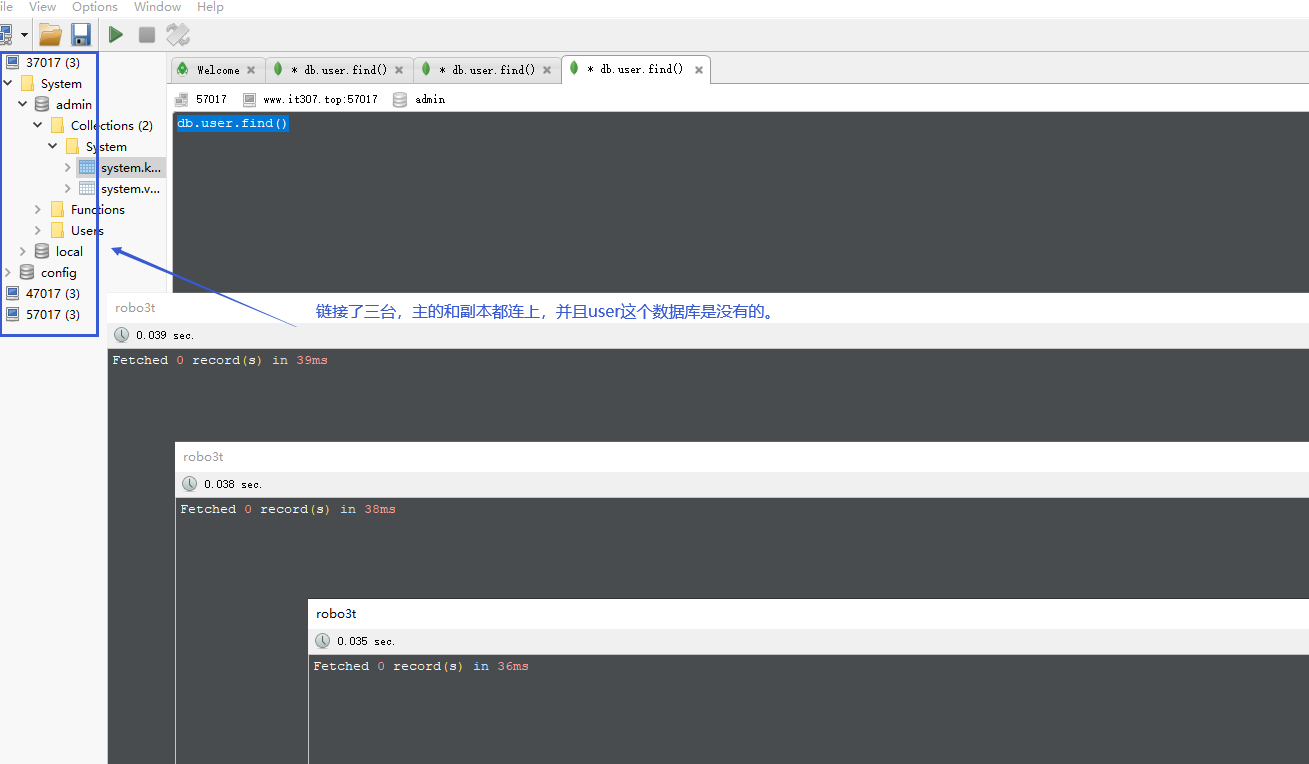Click the 57017 tree computer icon
Screen dimensions: 1309x764
click(x=12, y=315)
